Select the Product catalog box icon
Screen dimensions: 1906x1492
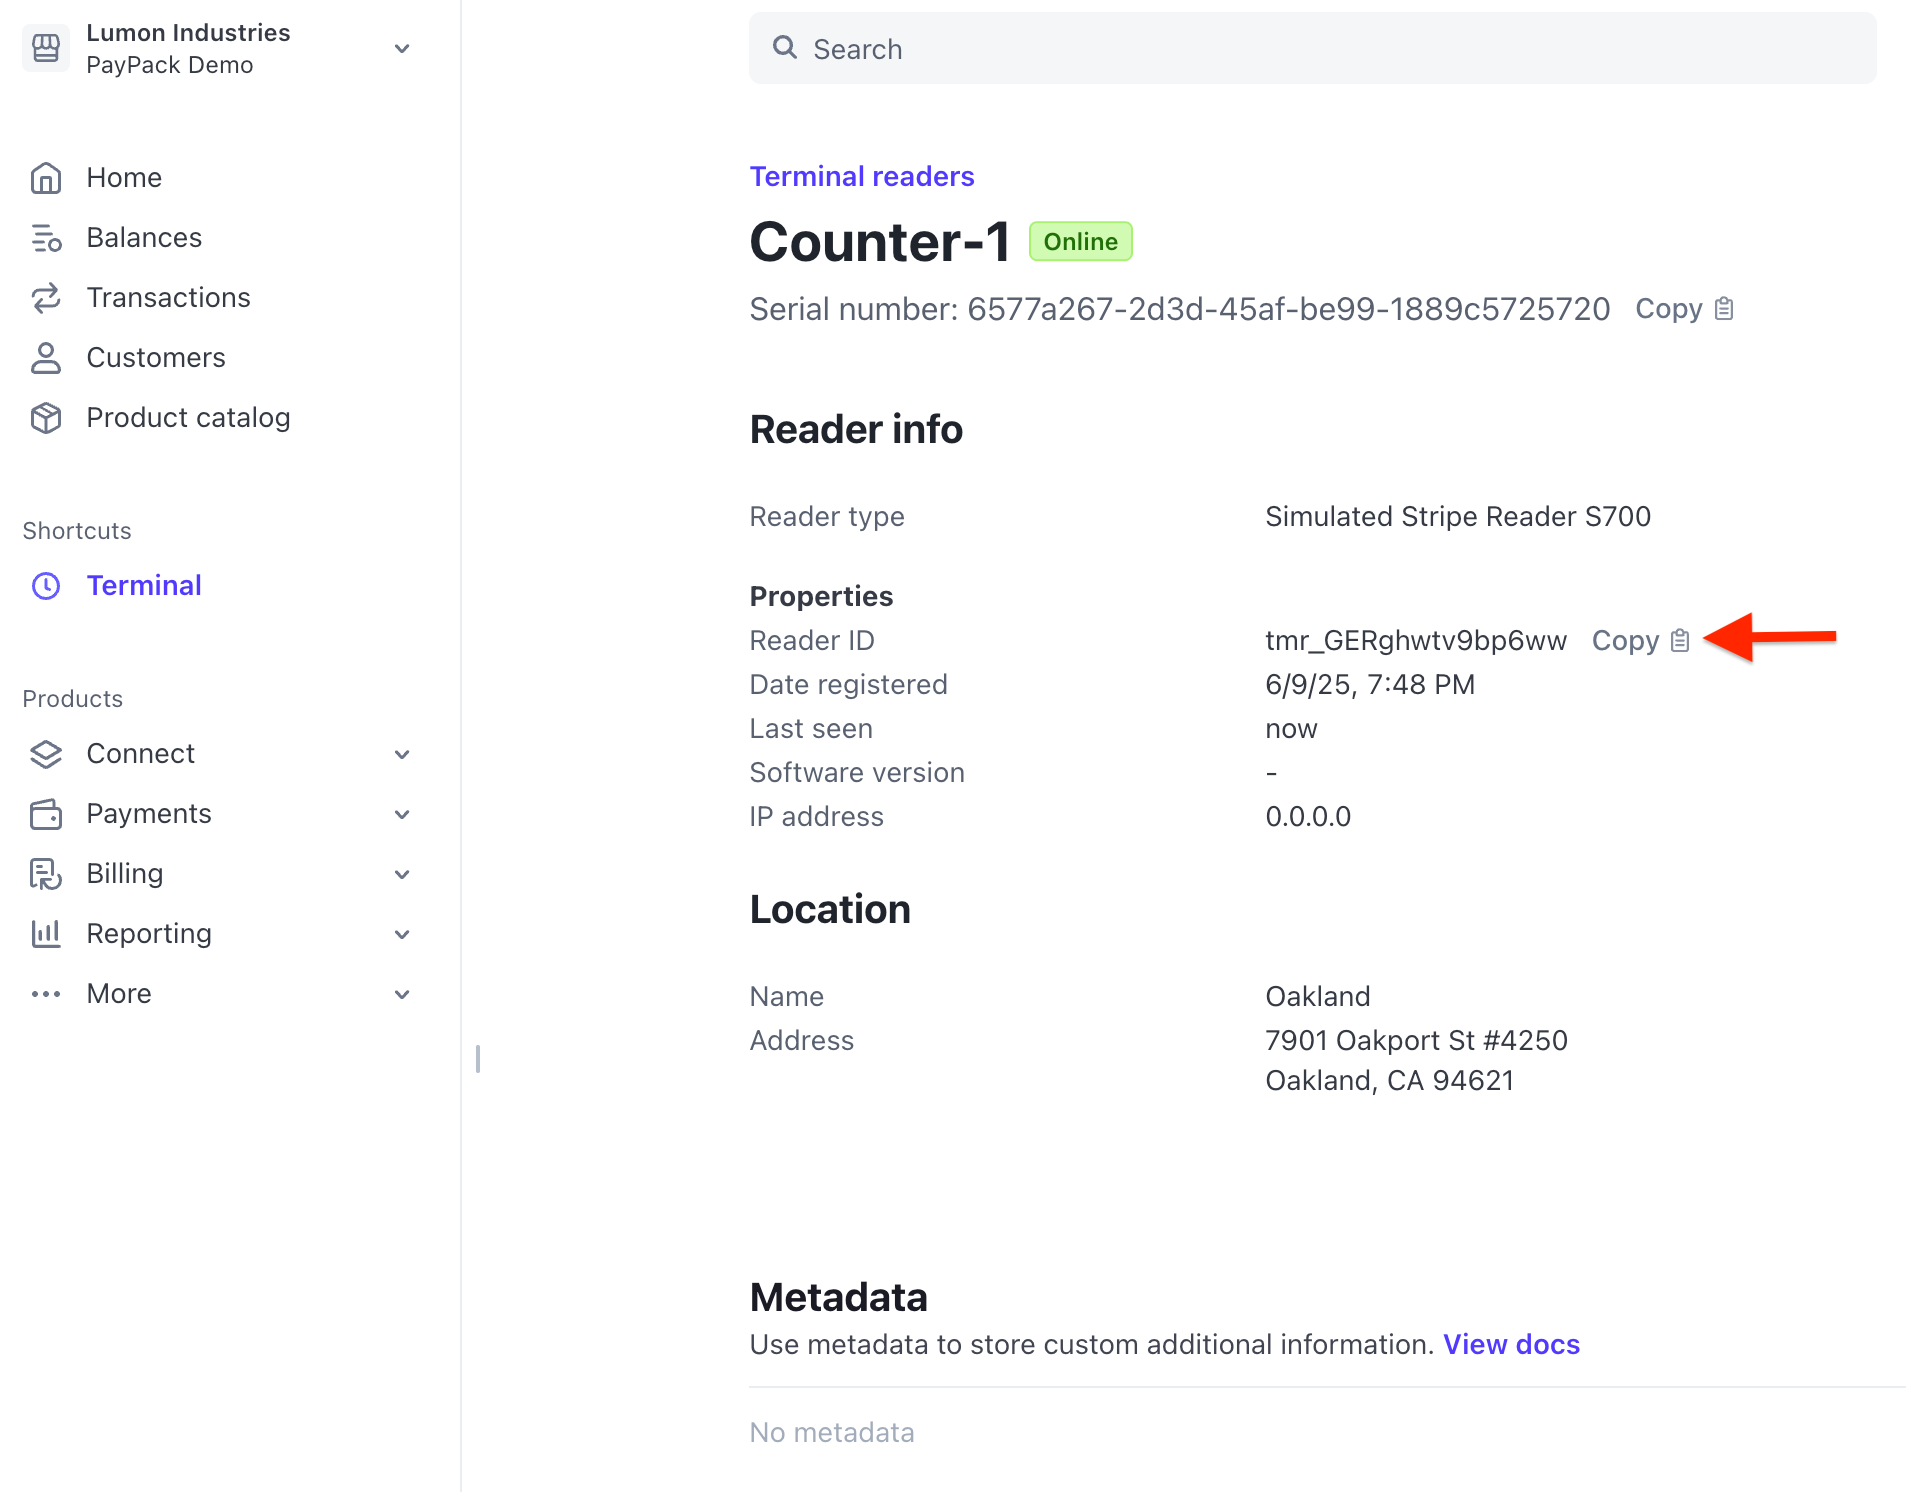tap(46, 418)
